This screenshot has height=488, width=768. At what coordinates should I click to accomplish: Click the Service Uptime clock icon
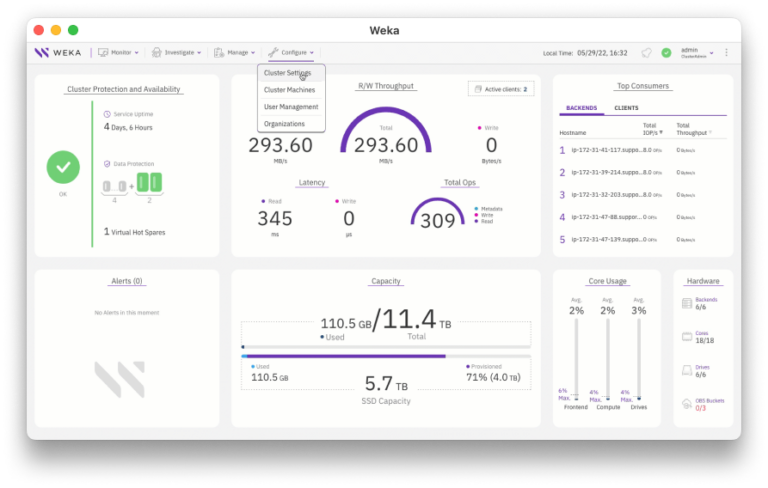point(107,114)
